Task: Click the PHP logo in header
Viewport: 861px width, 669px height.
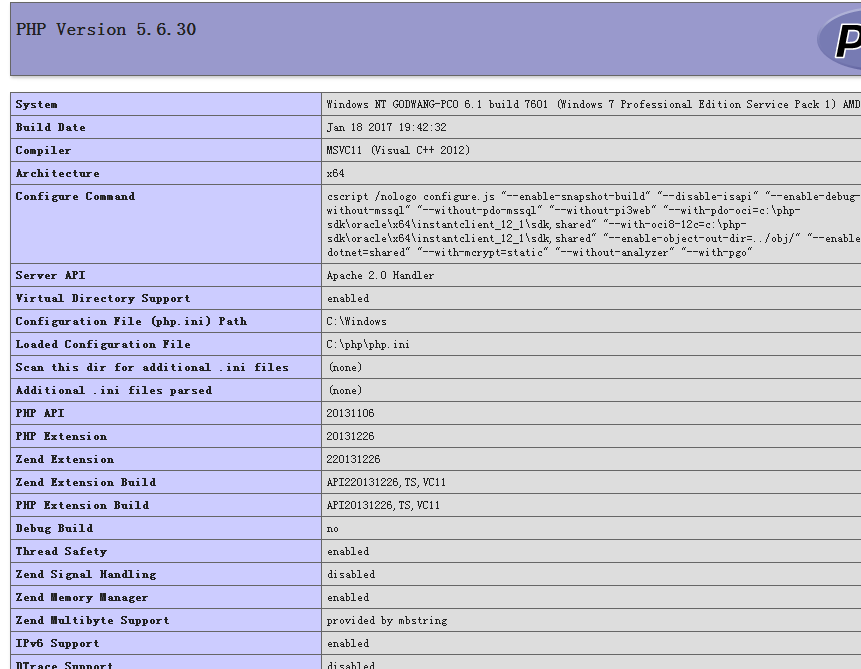Action: click(840, 40)
